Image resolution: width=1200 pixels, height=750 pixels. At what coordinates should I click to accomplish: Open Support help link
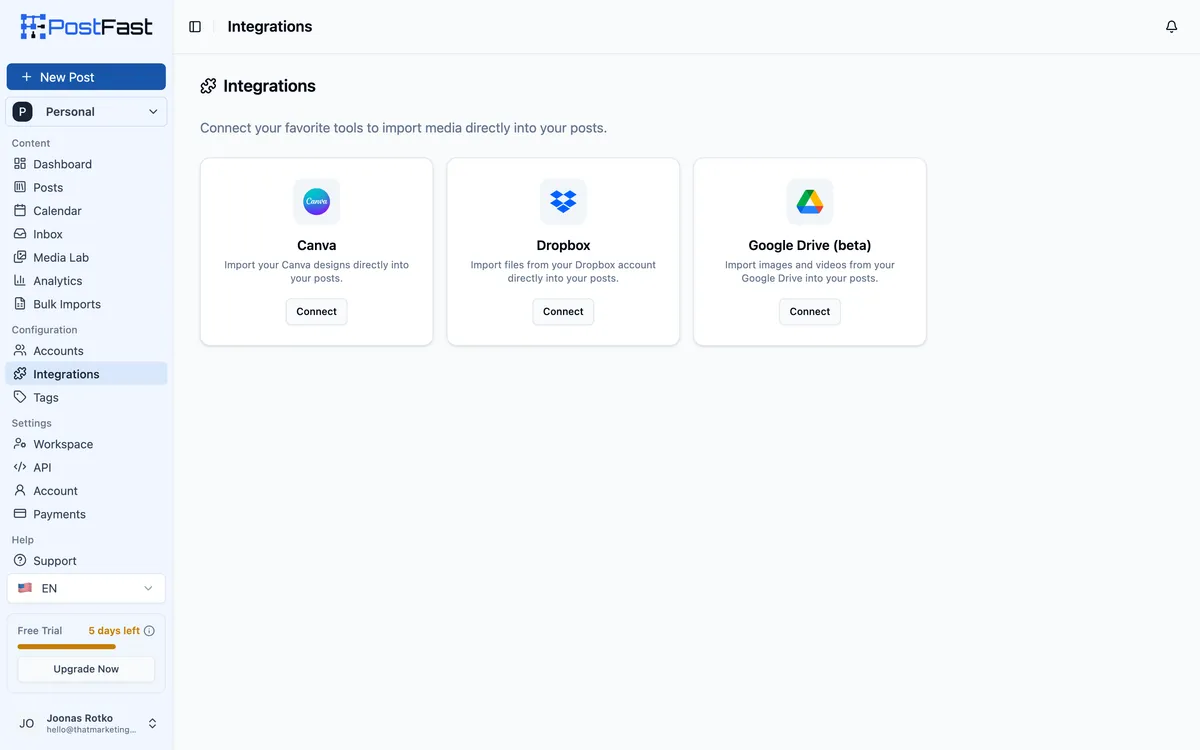(x=86, y=560)
